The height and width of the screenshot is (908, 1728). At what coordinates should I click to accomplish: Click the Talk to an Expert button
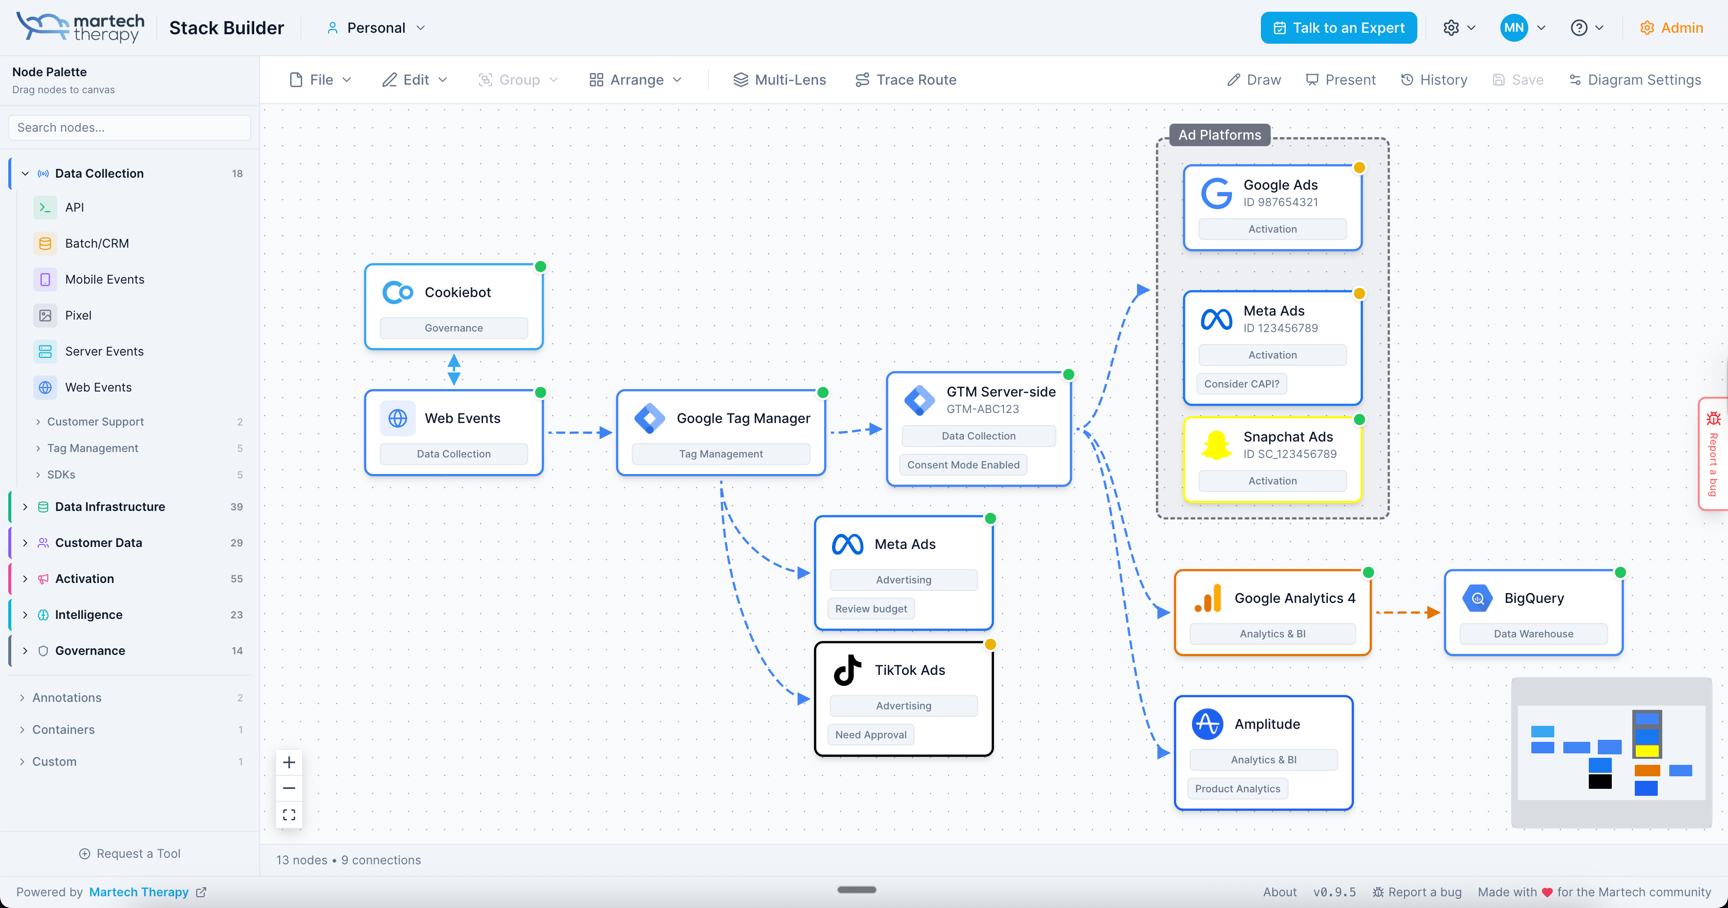pyautogui.click(x=1338, y=27)
